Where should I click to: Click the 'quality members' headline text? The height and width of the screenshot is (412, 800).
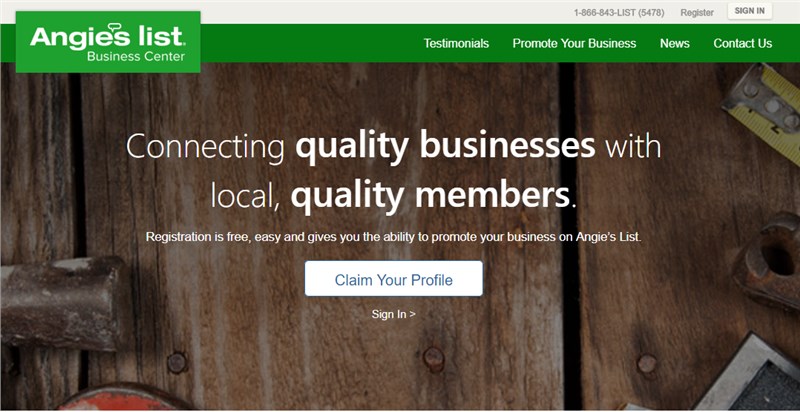[x=430, y=196]
